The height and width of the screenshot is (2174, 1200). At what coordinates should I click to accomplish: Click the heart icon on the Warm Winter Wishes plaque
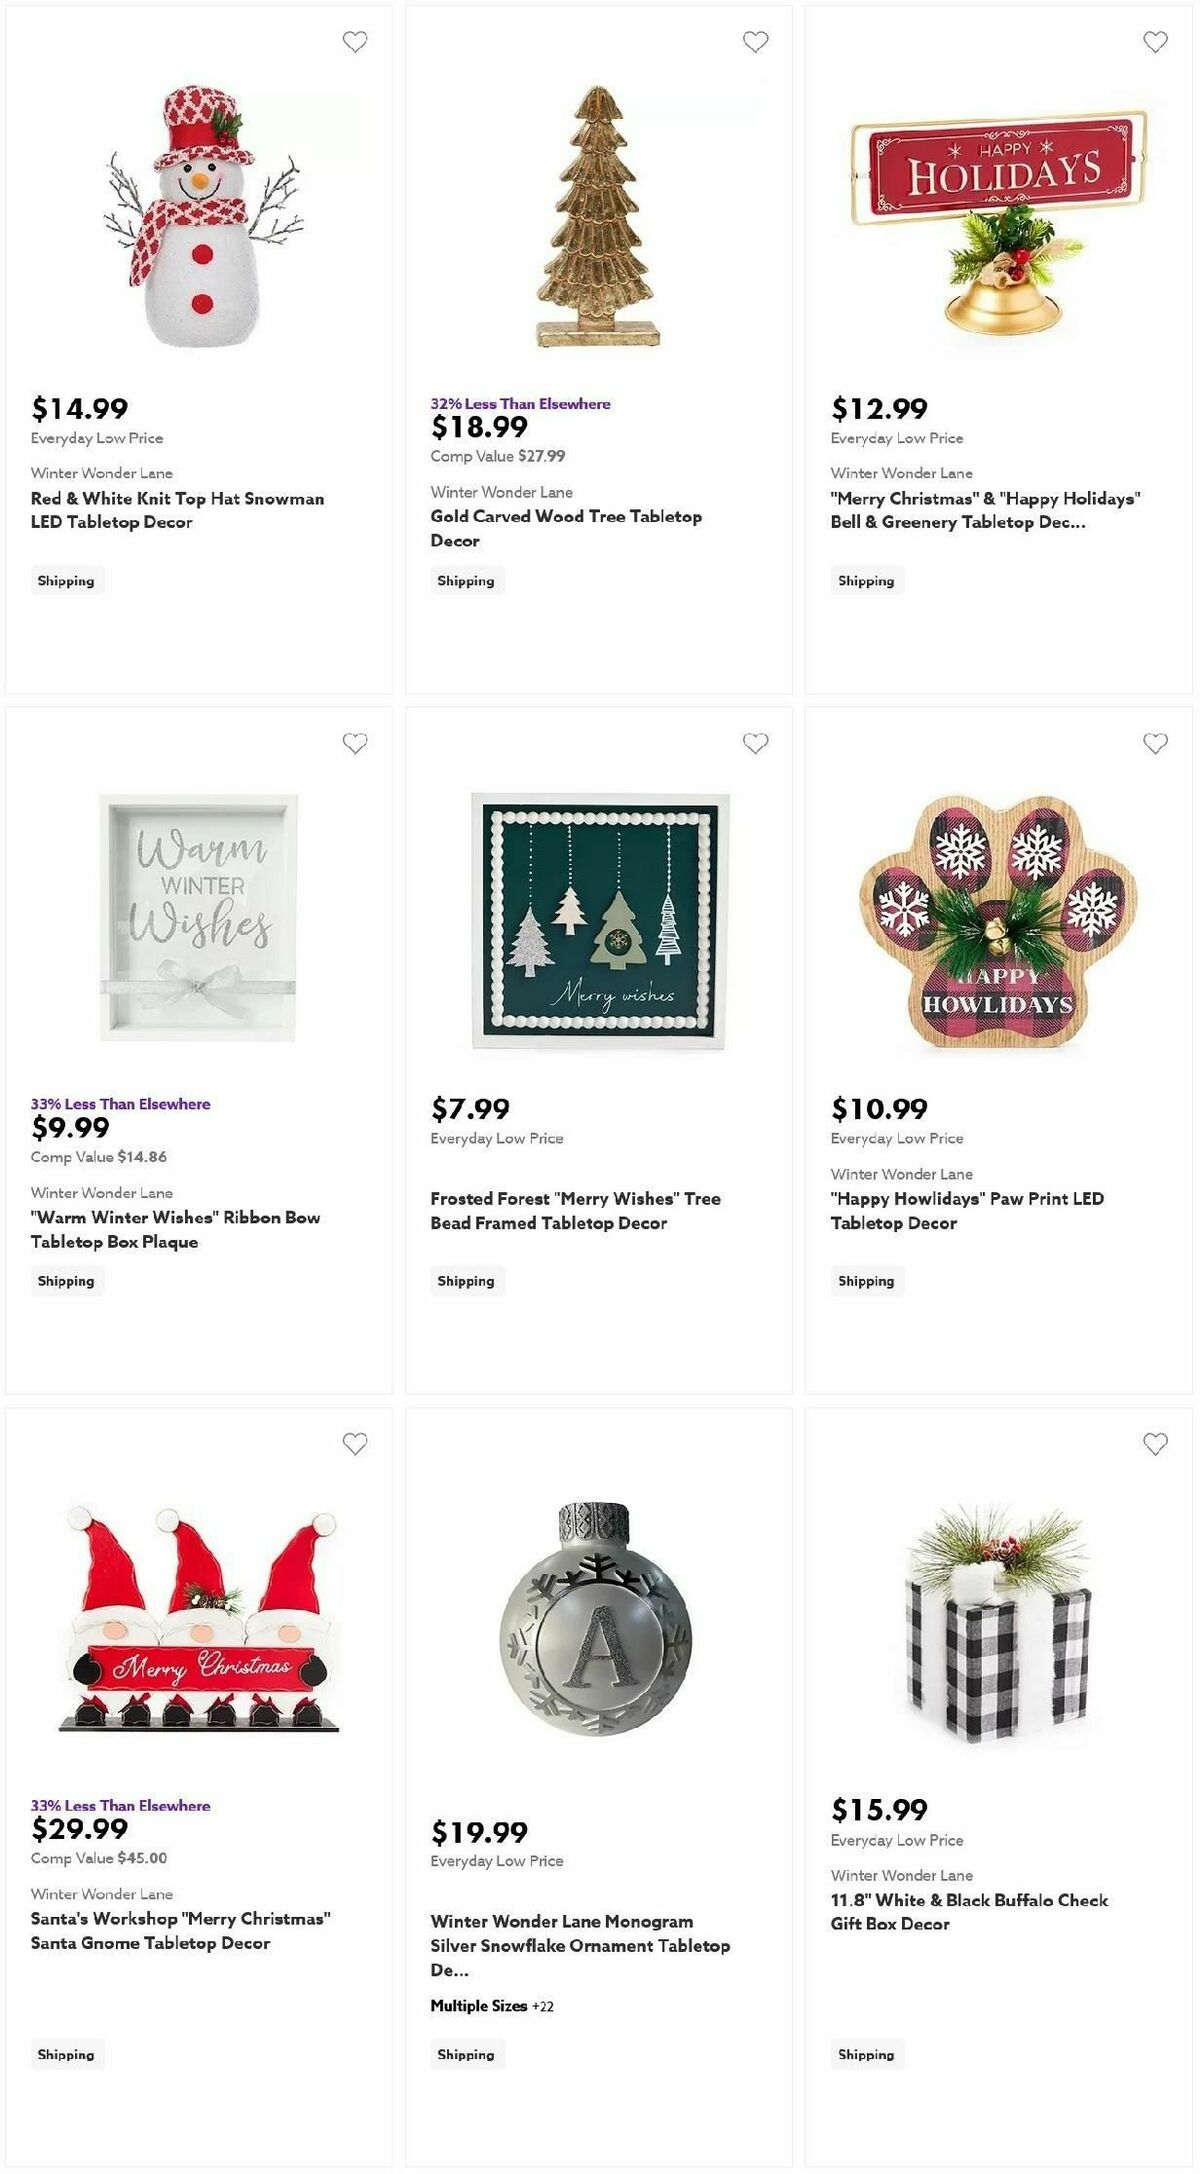[x=356, y=743]
